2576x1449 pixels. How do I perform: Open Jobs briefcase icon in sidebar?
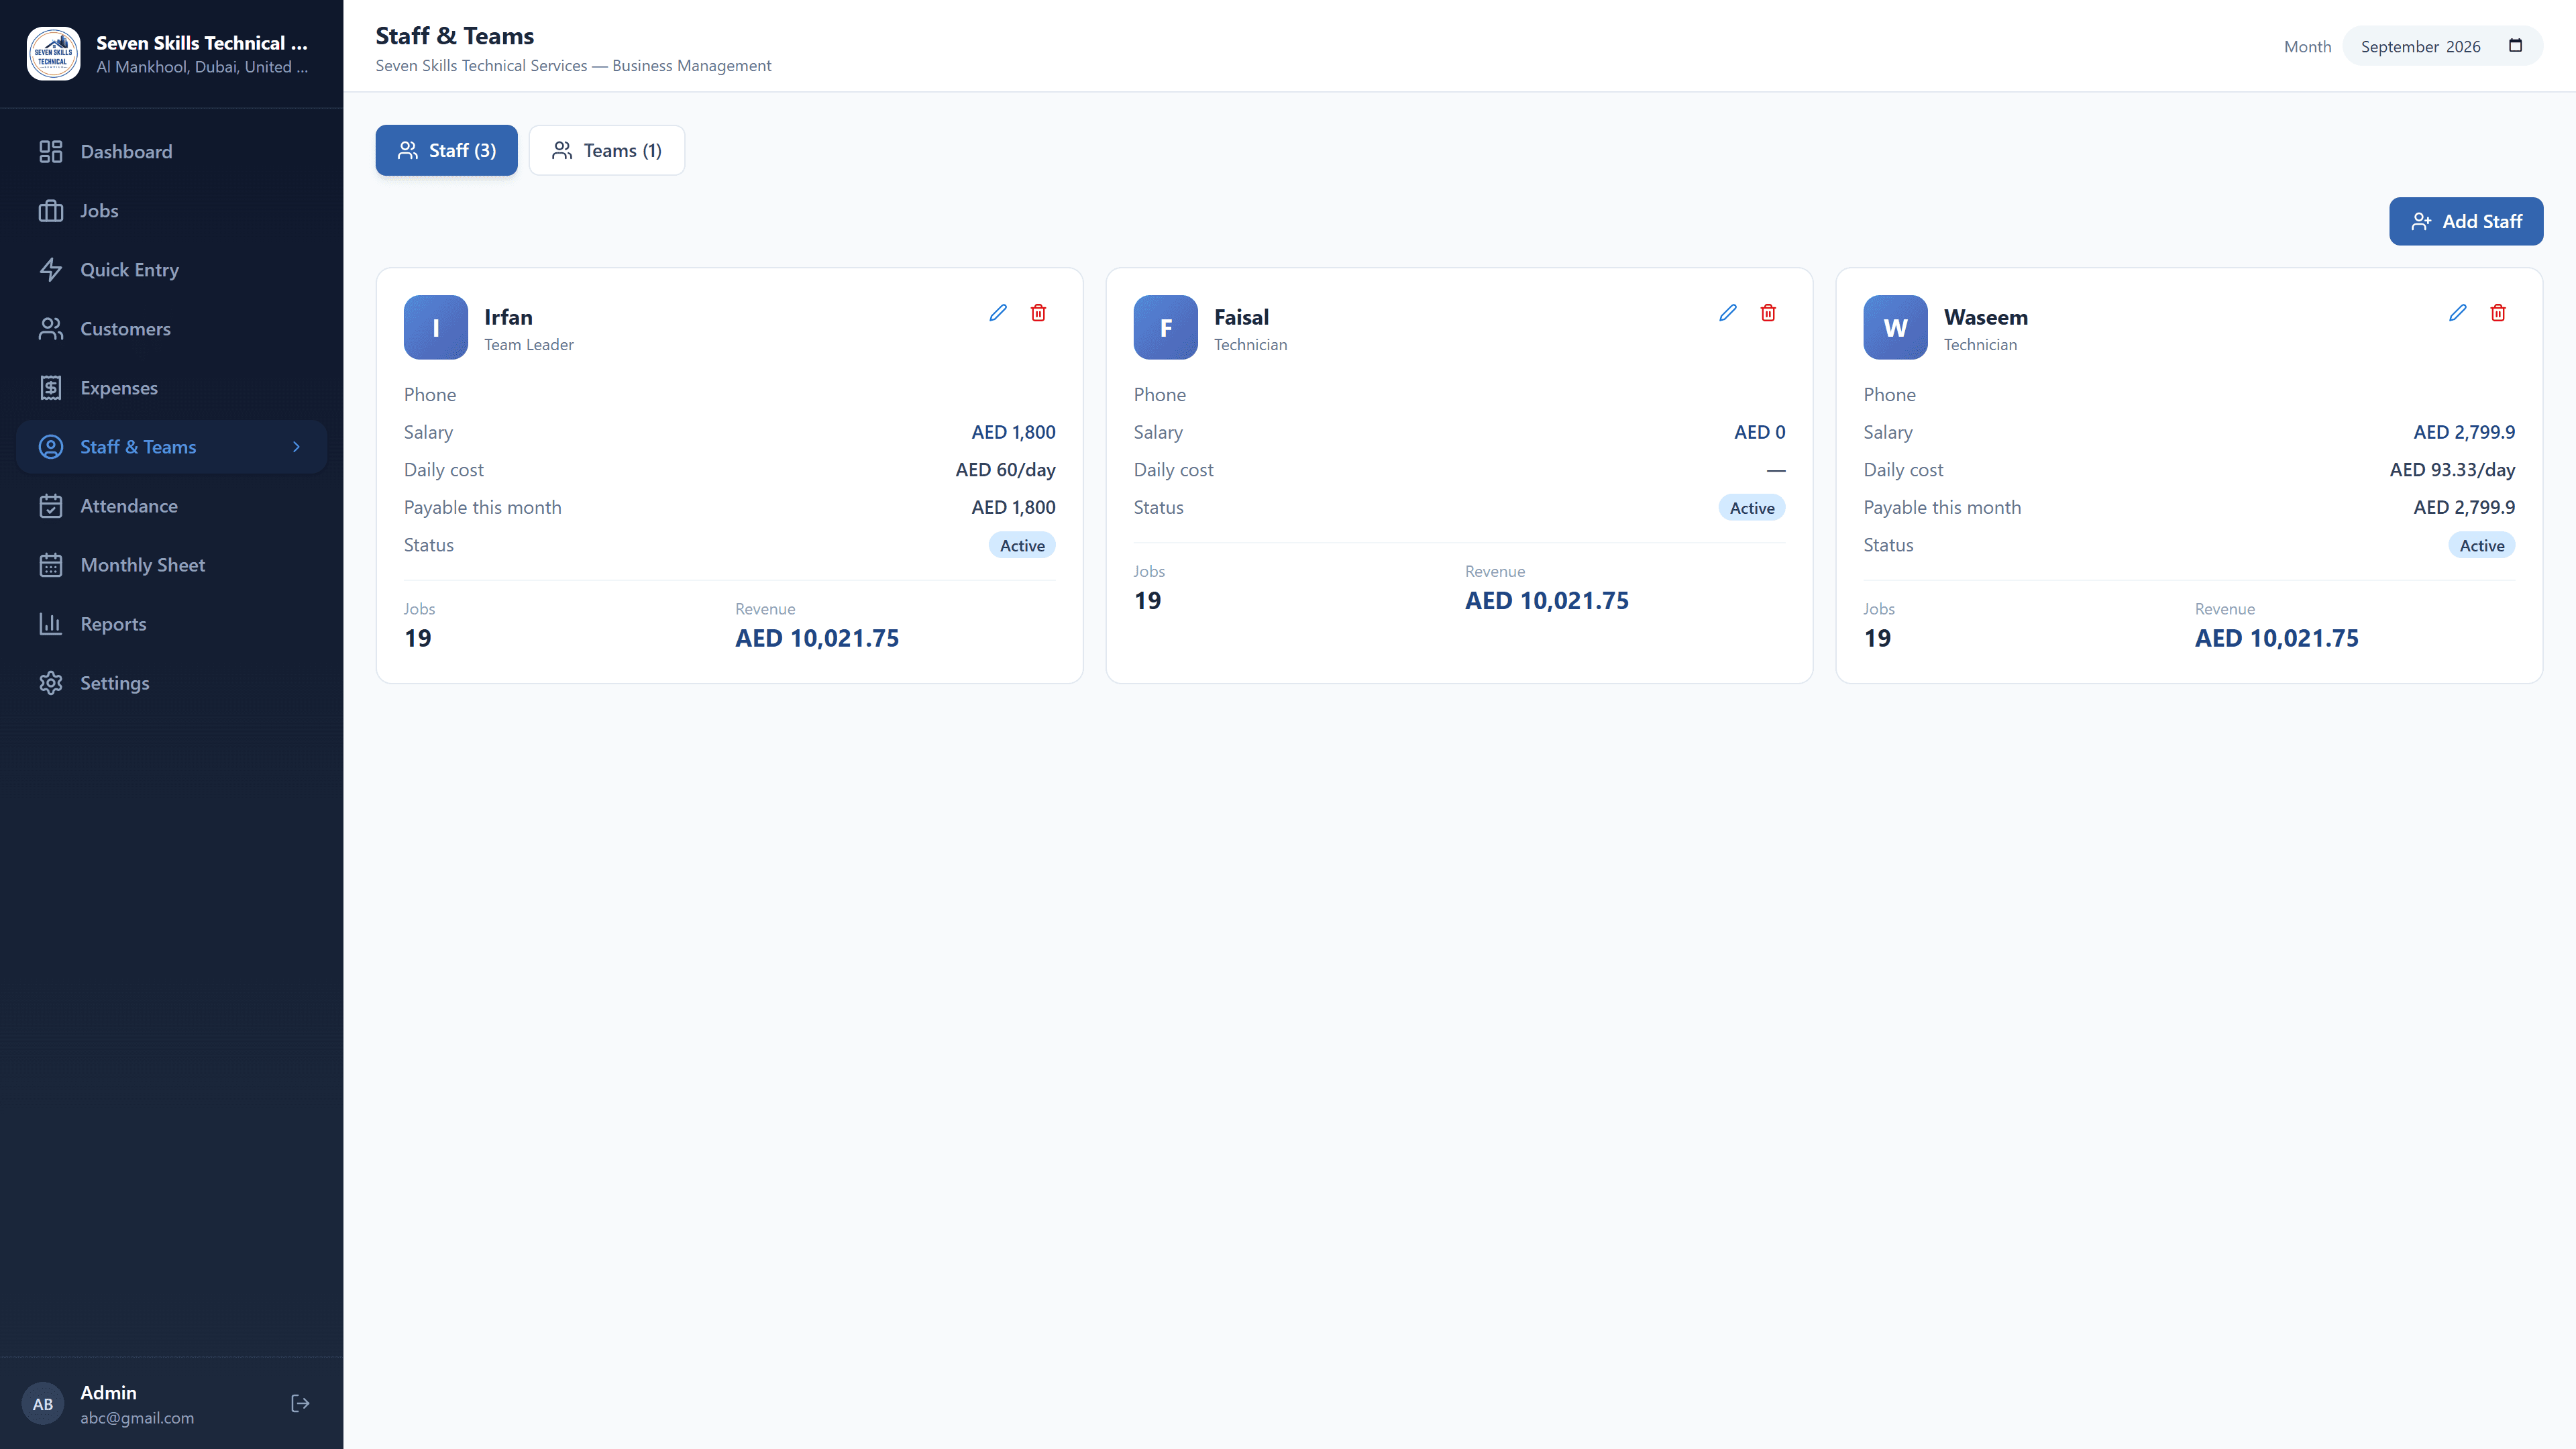coord(51,211)
